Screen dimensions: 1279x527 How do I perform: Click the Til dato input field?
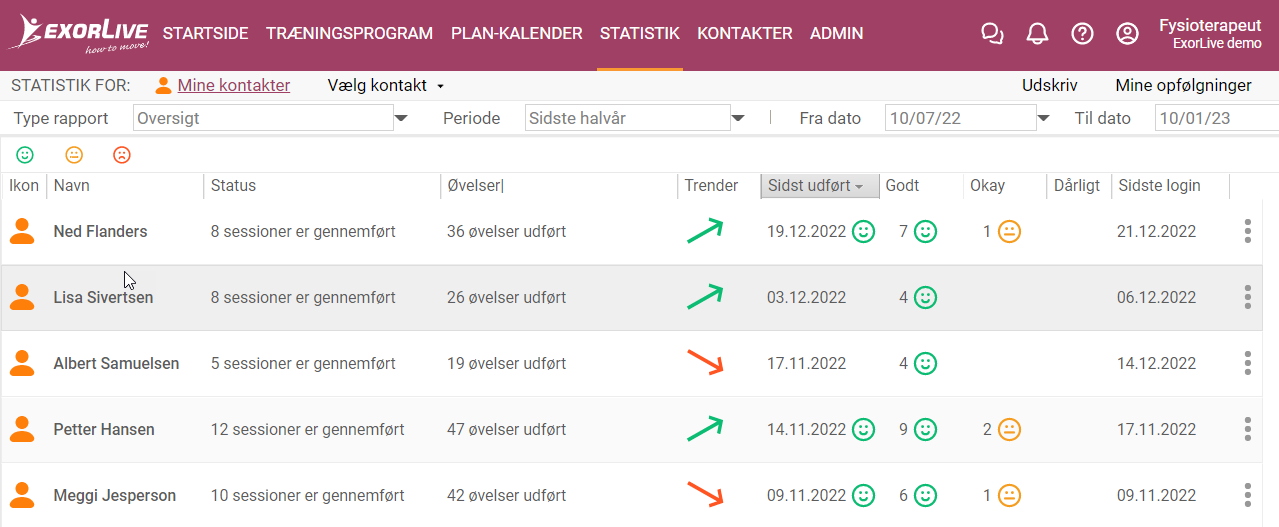click(x=1217, y=118)
